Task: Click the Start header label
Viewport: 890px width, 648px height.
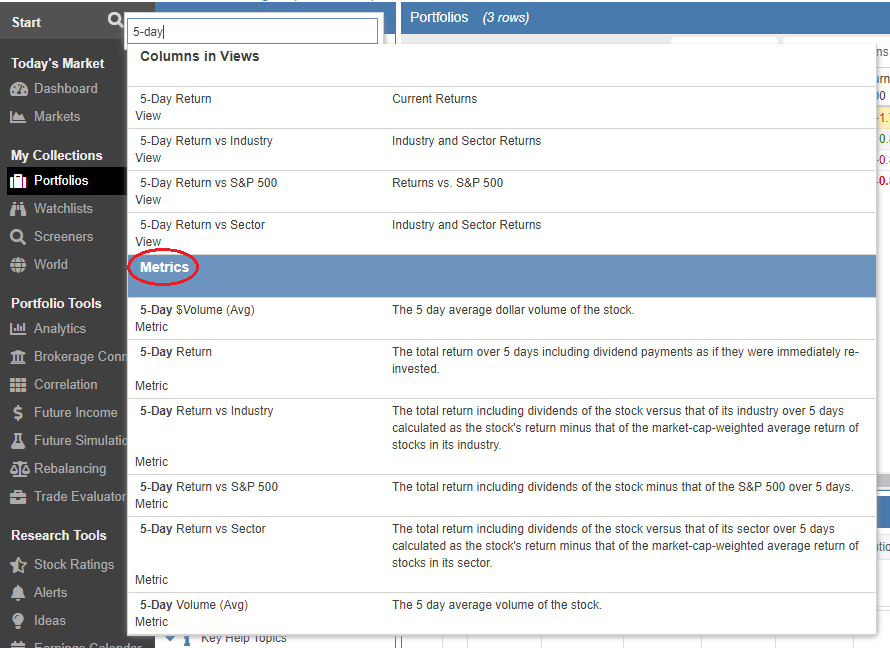Action: point(27,22)
